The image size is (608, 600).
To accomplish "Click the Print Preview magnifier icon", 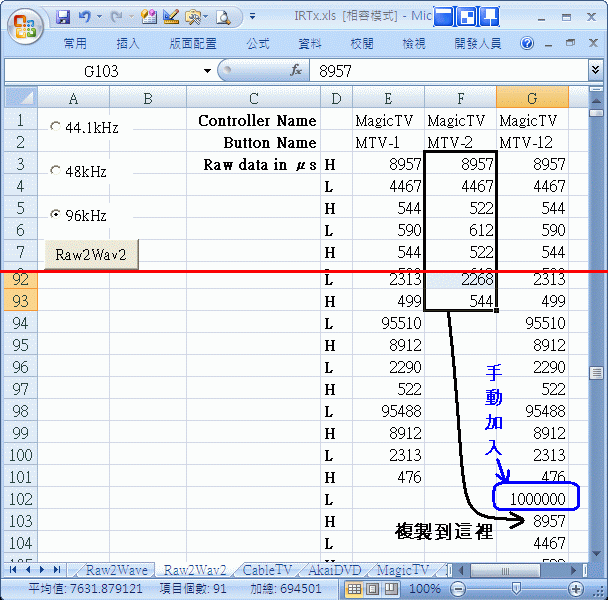I will (x=223, y=17).
